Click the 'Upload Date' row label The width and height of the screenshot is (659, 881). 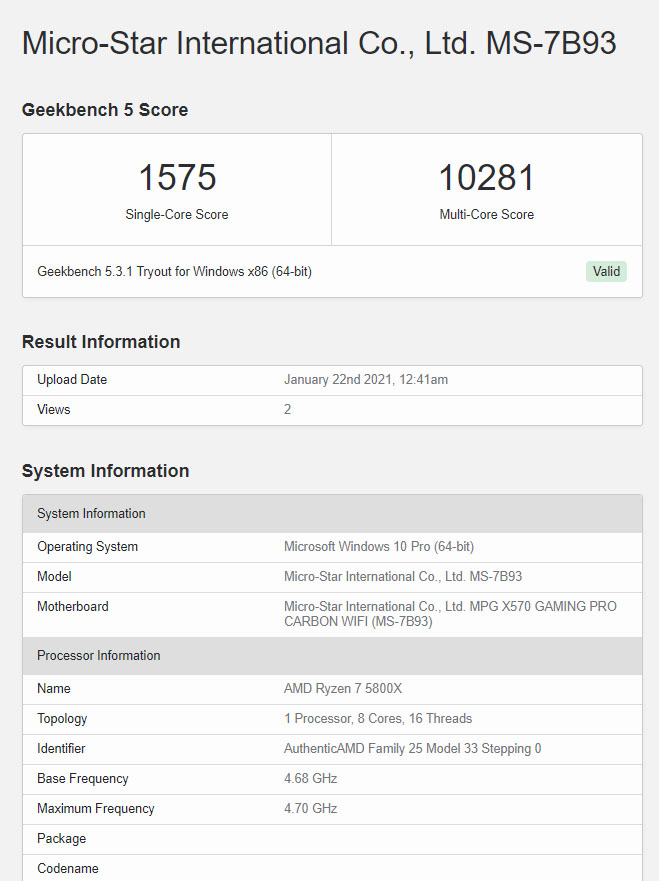[x=72, y=380]
